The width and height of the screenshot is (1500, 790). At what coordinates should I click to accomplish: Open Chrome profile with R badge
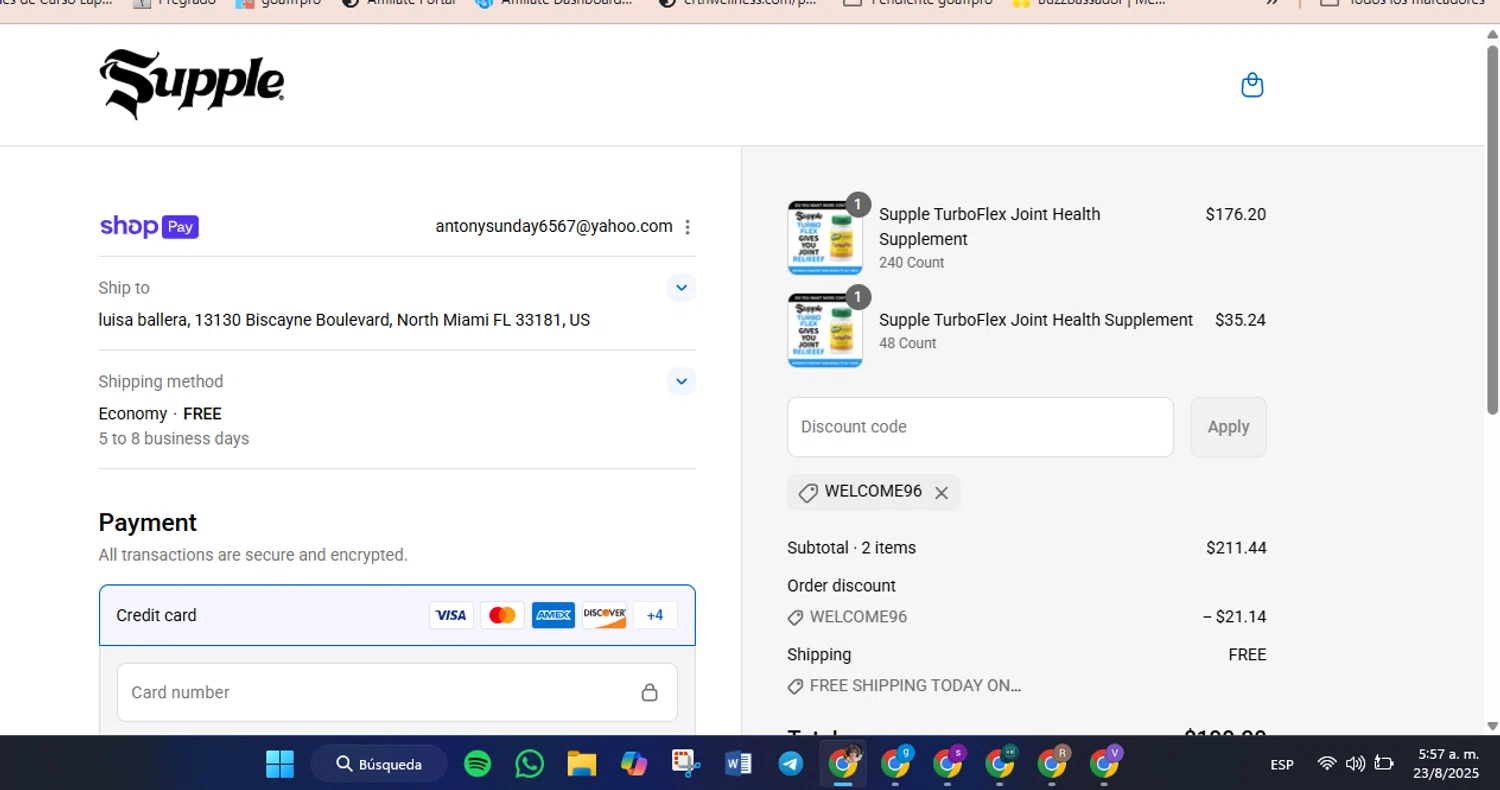click(1052, 764)
